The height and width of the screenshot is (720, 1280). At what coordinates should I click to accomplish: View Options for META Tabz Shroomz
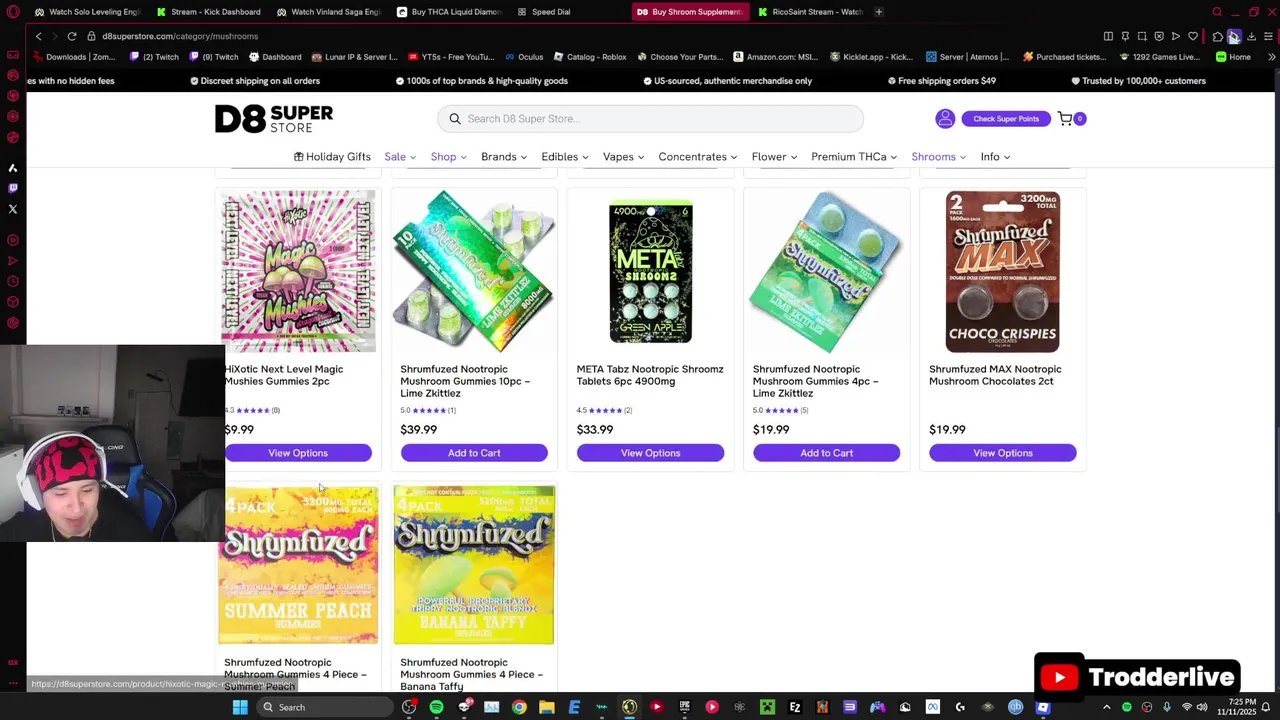point(650,453)
